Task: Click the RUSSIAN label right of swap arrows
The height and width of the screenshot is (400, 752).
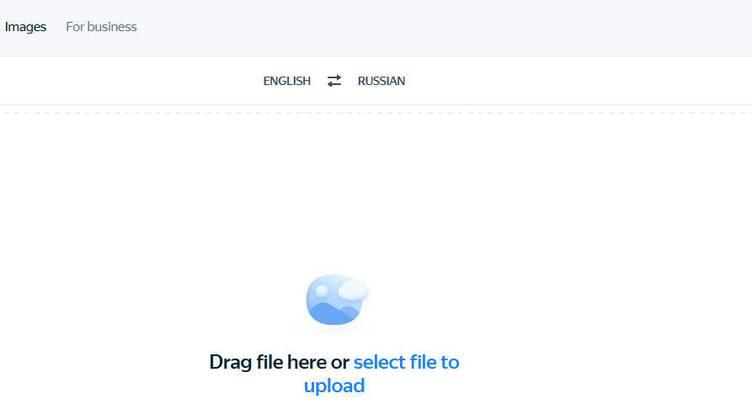Action: pyautogui.click(x=381, y=81)
